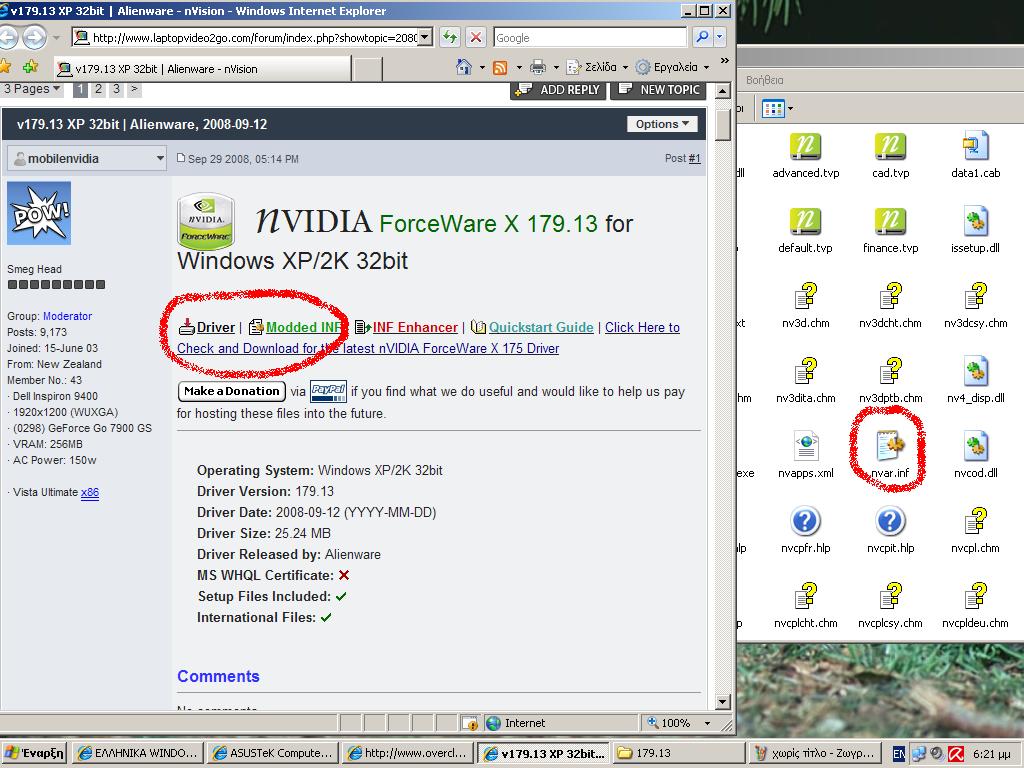Select nv3d.chm help file
1024x768 pixels.
click(x=805, y=305)
